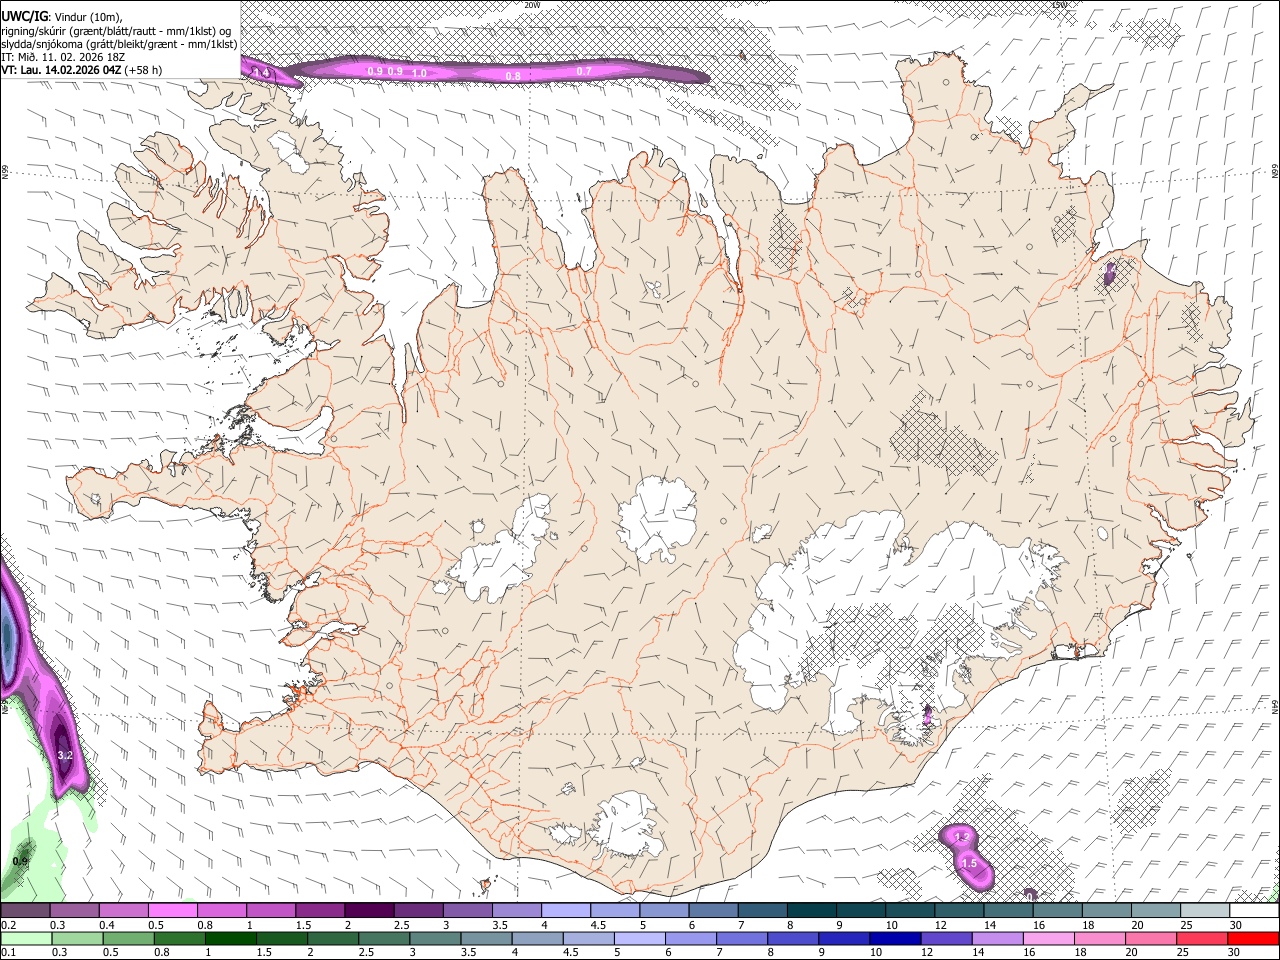Click the "slydda/snjókoma" legend description line
Viewport: 1280px width, 960px height.
click(119, 43)
